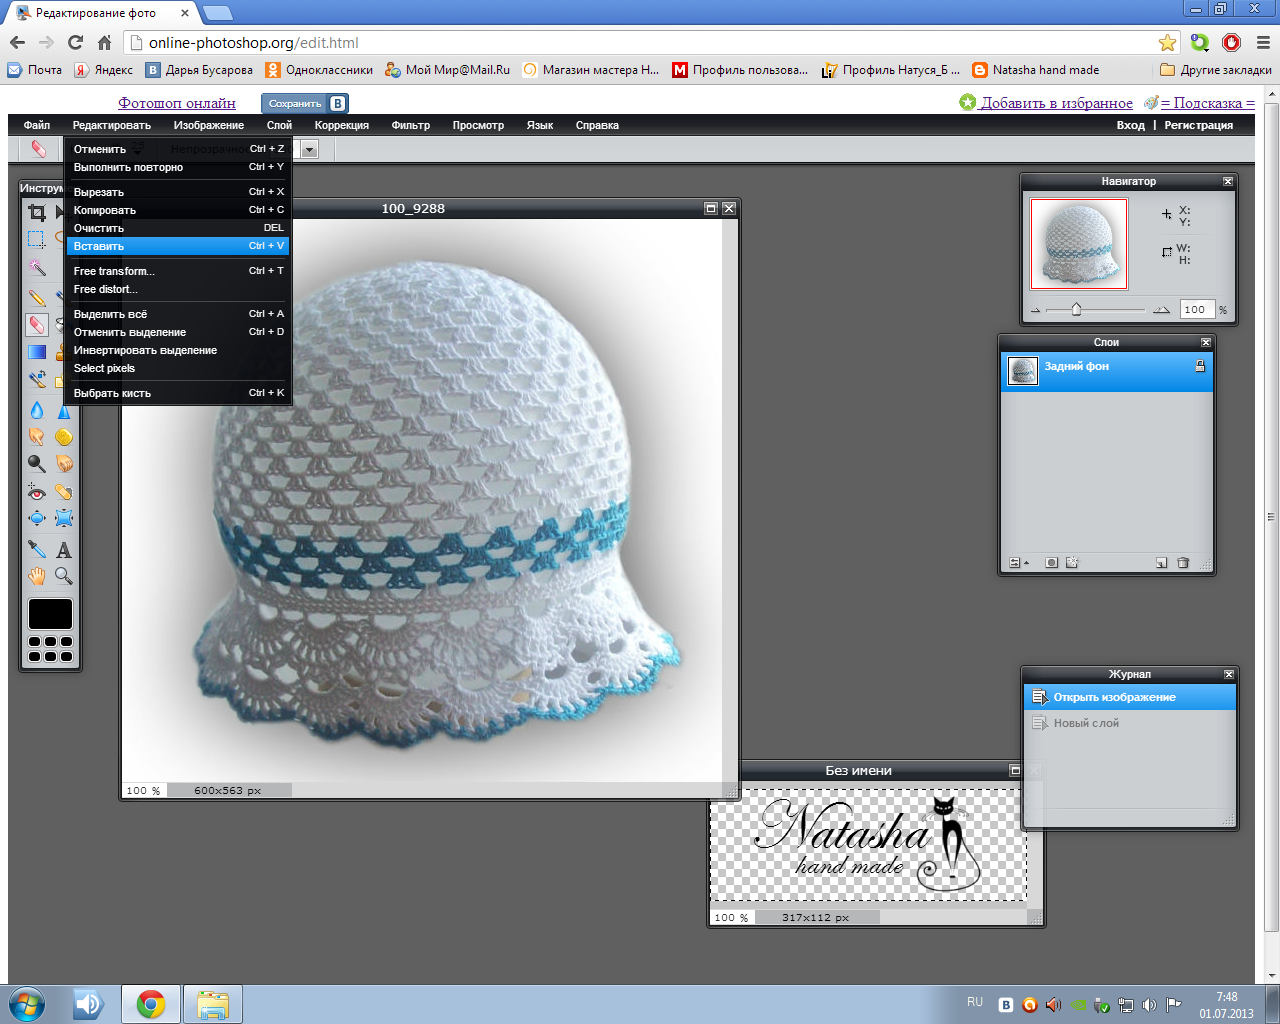Click the navigator zoom slider handle
The image size is (1280, 1024).
tap(1076, 310)
